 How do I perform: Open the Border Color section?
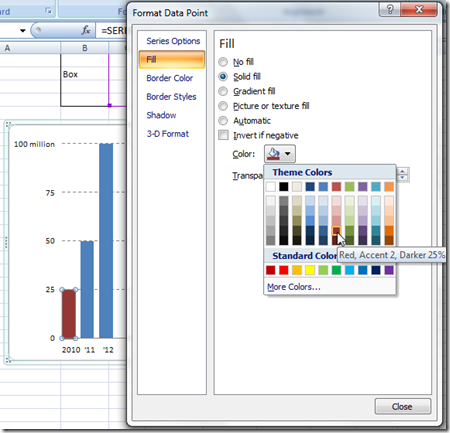[169, 78]
